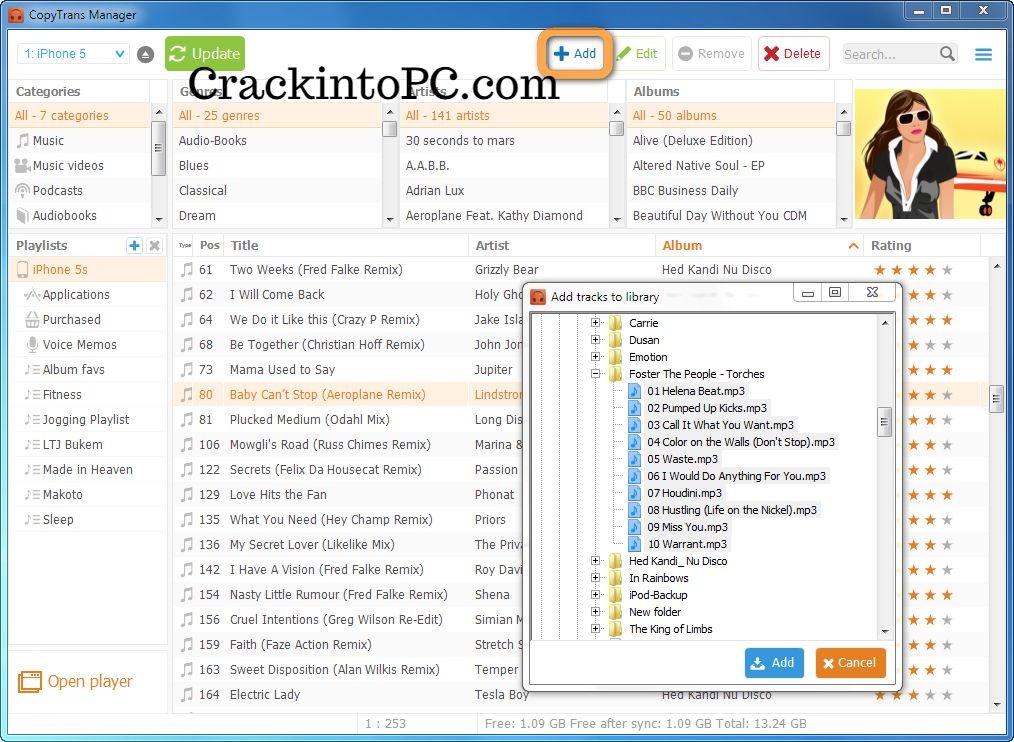Viewport: 1014px width, 742px height.
Task: Expand the Carrie folder
Action: [x=595, y=322]
